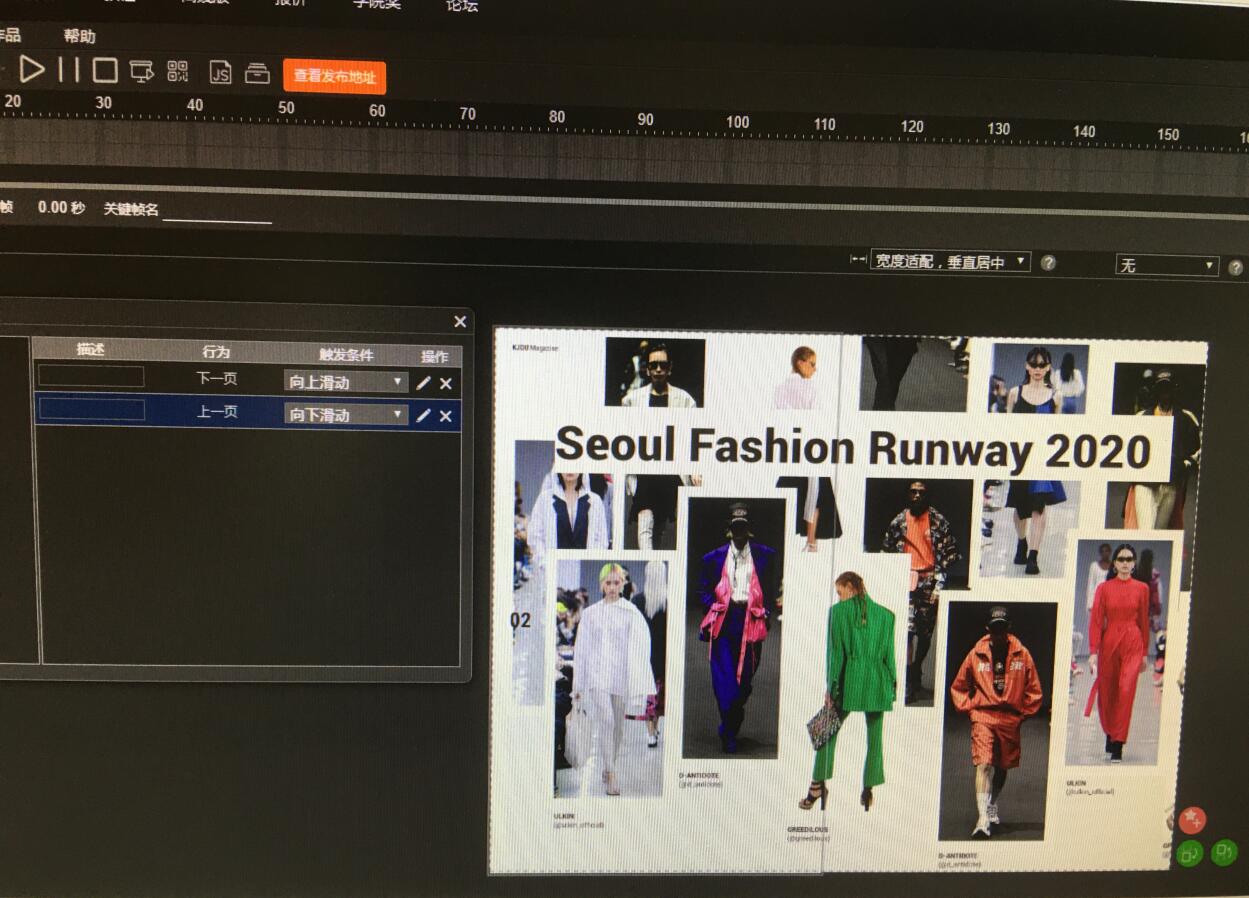1249x898 pixels.
Task: Select the 下一页 behavior text
Action: [216, 379]
